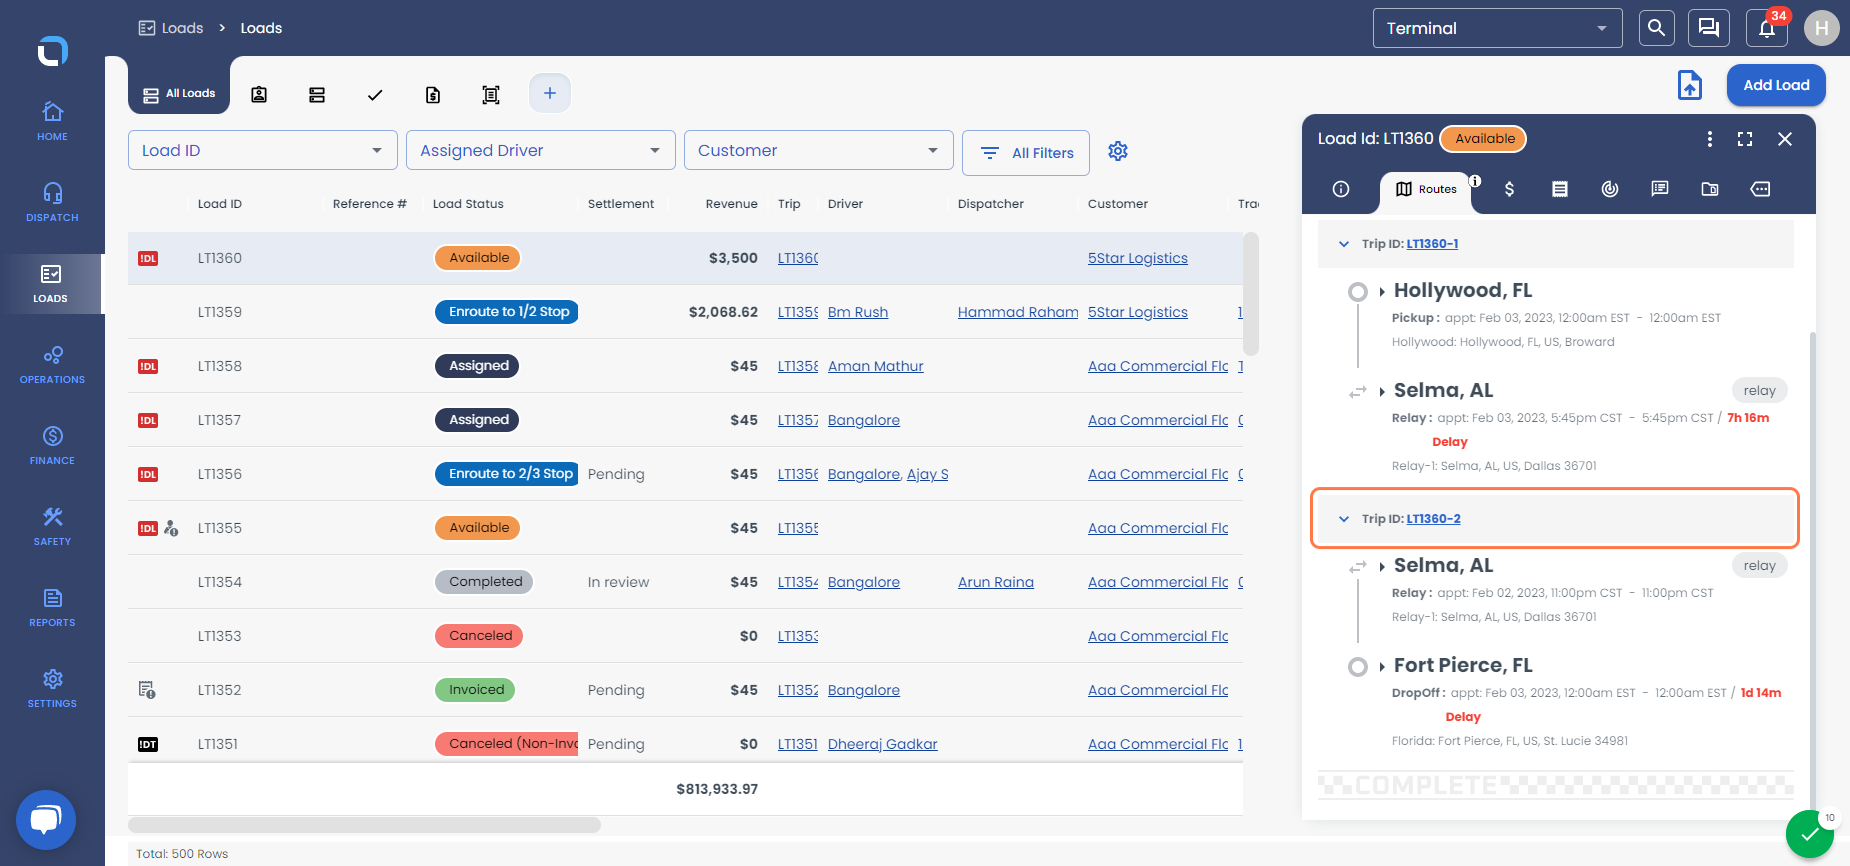
Task: Collapse Trip ID LT1360-1 section
Action: point(1344,244)
